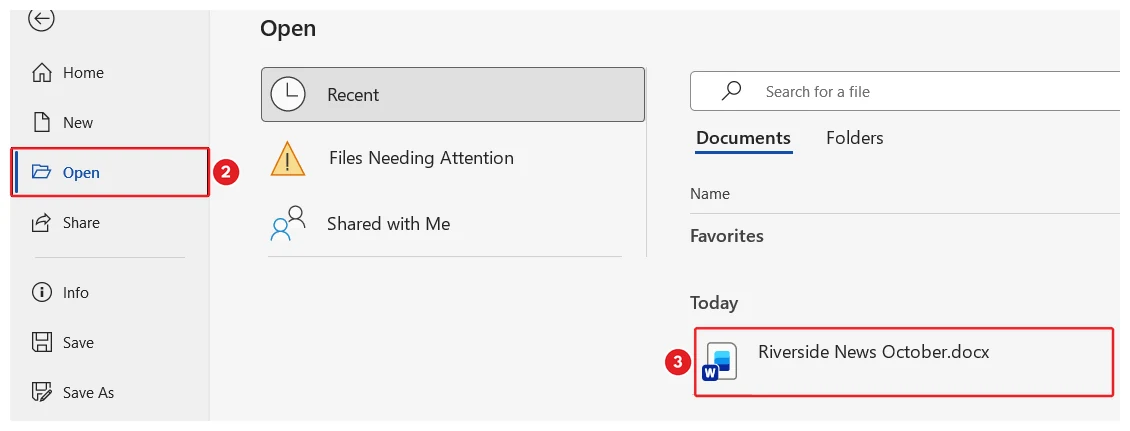
Task: Click the Shared with Me people icon
Action: click(288, 223)
